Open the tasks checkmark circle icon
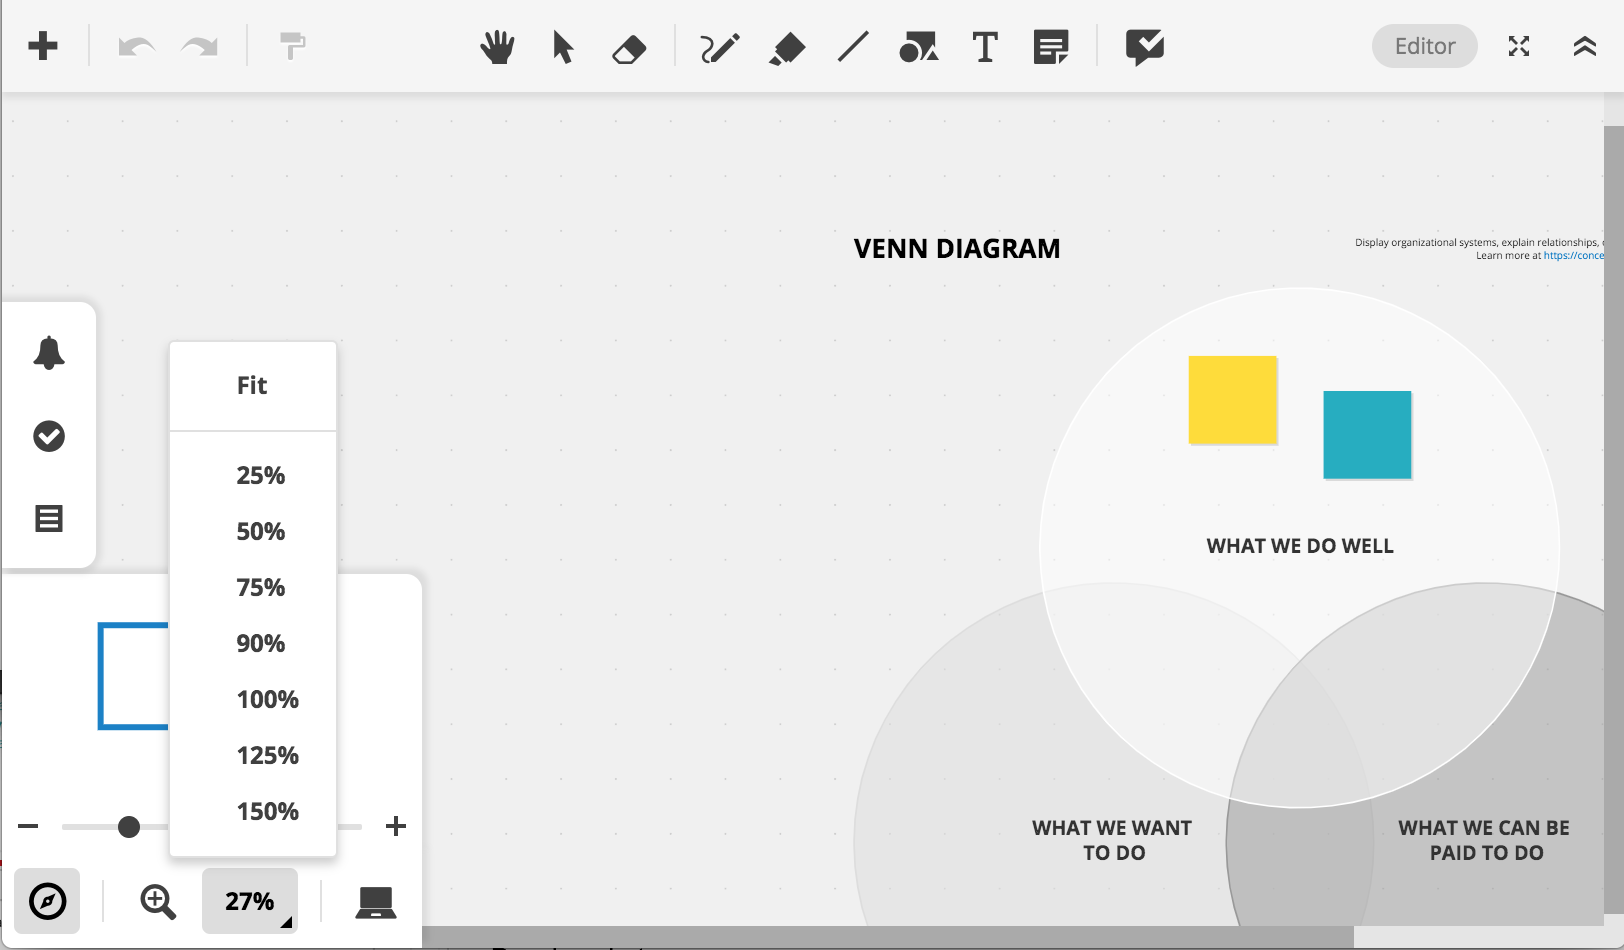Viewport: 1624px width, 950px height. [49, 436]
